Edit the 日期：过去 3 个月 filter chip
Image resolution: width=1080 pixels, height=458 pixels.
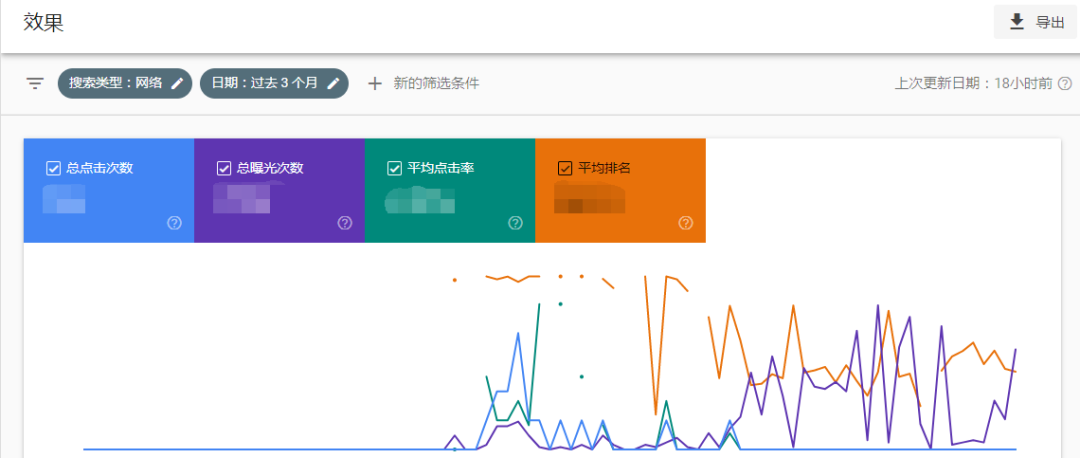[x=274, y=83]
